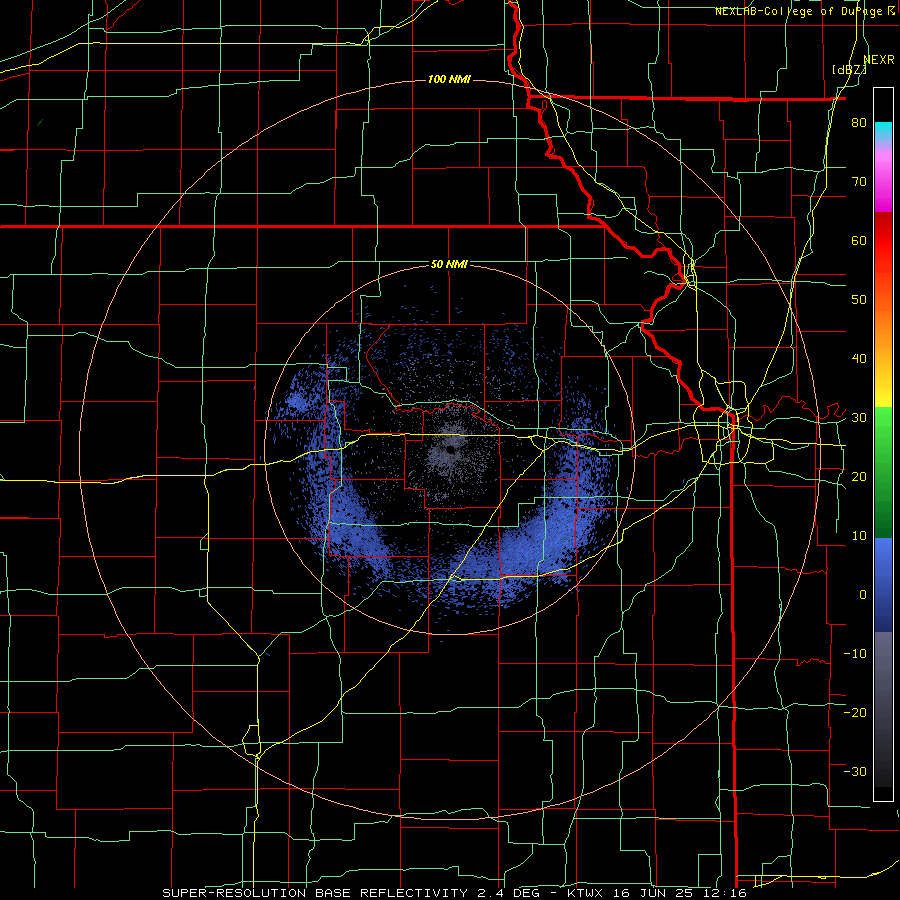The image size is (900, 900).
Task: Click the 70 dBZ value on the scale
Action: 859,181
